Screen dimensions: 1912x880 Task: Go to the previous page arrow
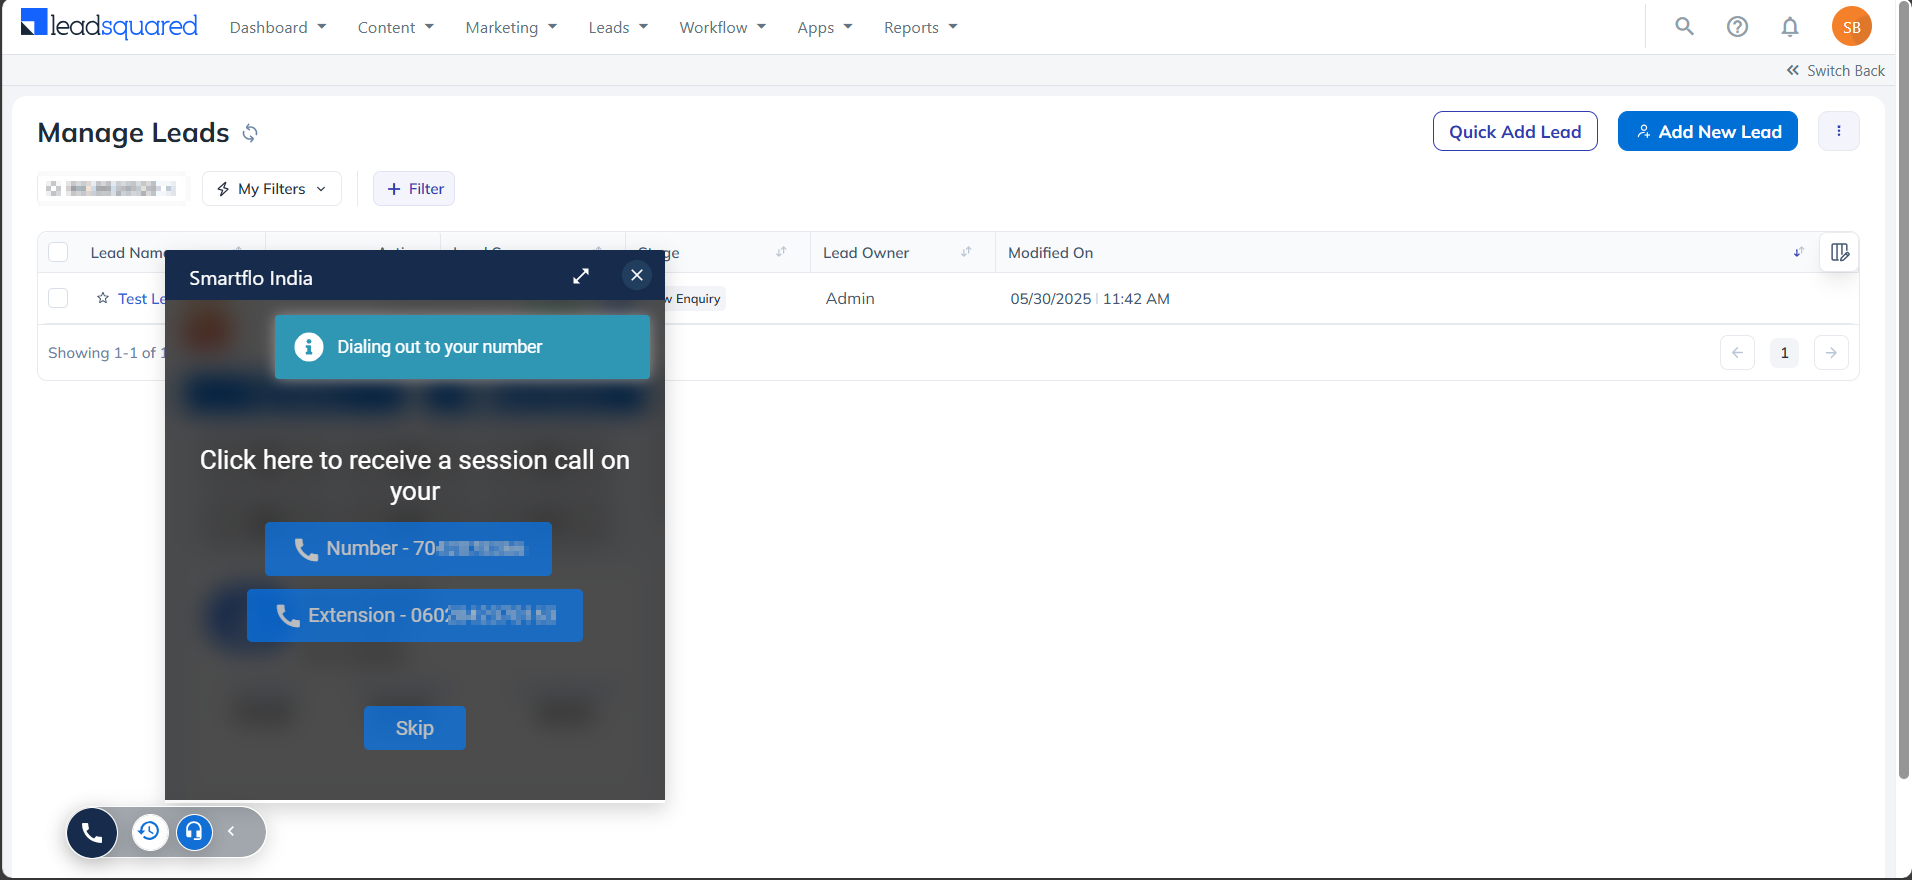coord(1737,353)
